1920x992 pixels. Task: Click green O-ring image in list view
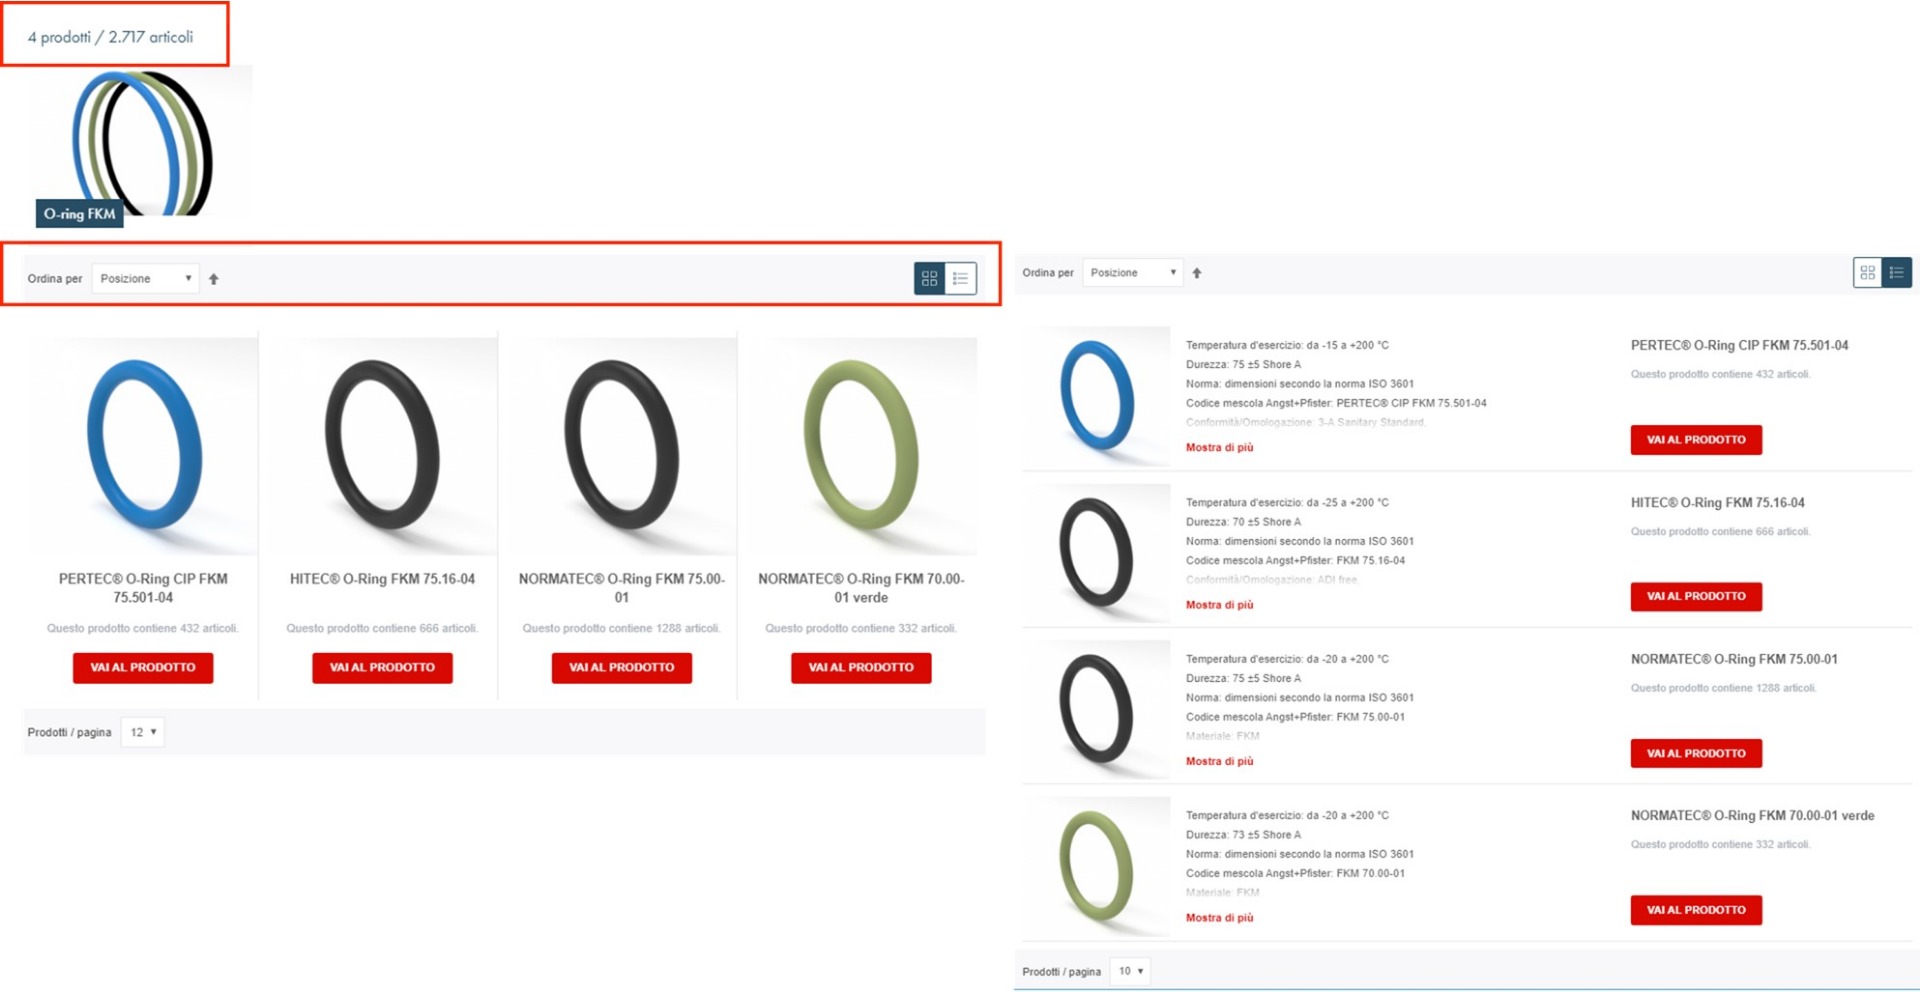1097,867
